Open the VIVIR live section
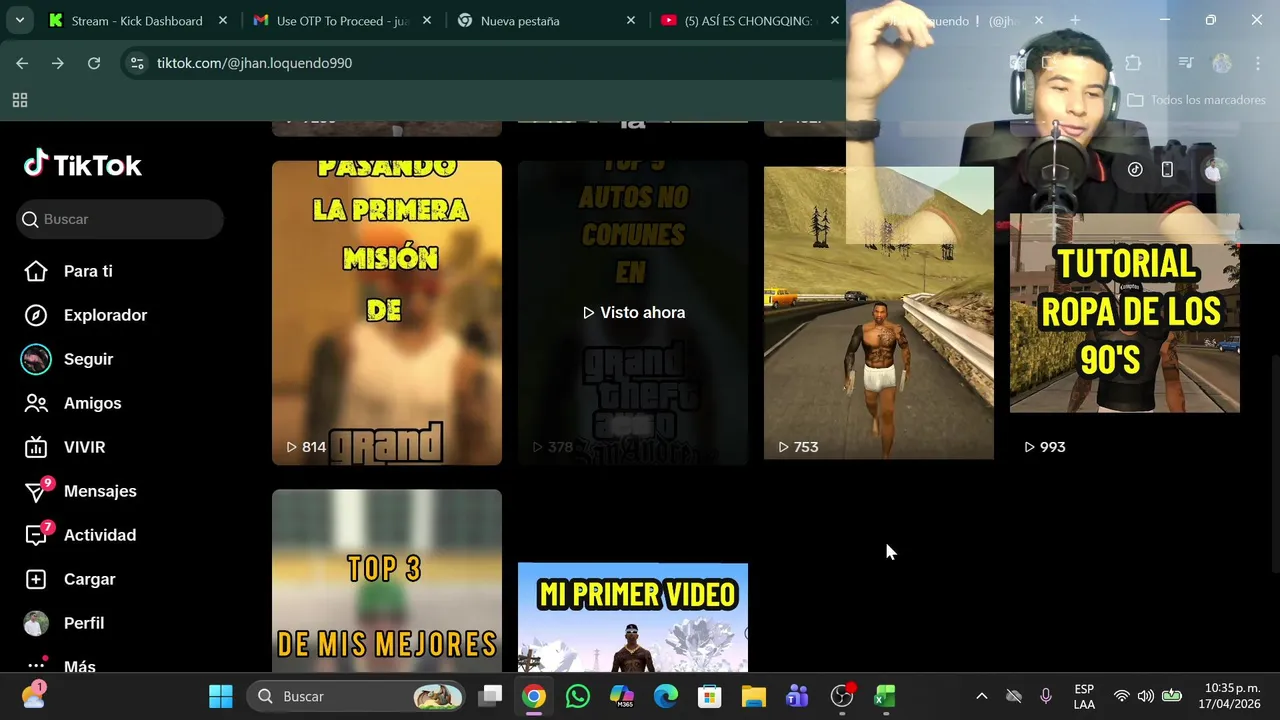This screenshot has width=1280, height=720. coord(64,447)
